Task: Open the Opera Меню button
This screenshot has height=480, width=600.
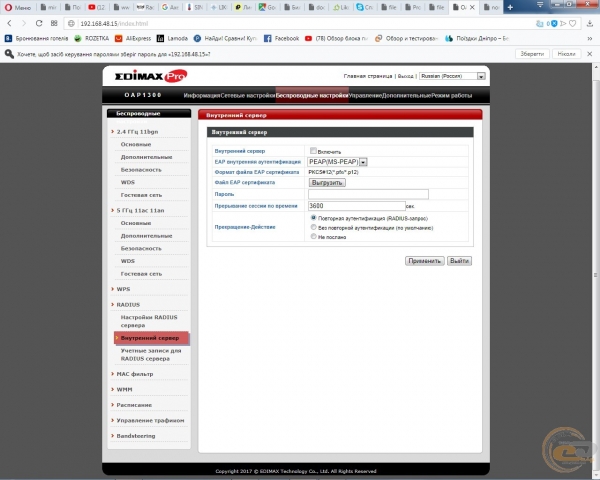Action: point(18,7)
